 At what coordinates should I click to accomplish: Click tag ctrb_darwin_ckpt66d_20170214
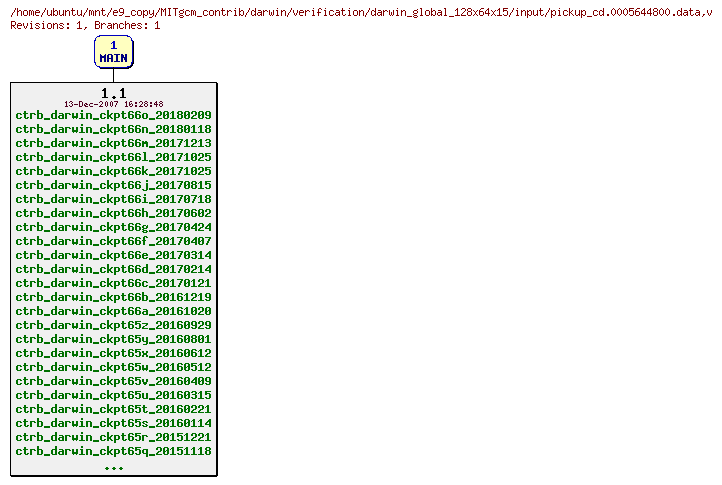click(x=114, y=269)
